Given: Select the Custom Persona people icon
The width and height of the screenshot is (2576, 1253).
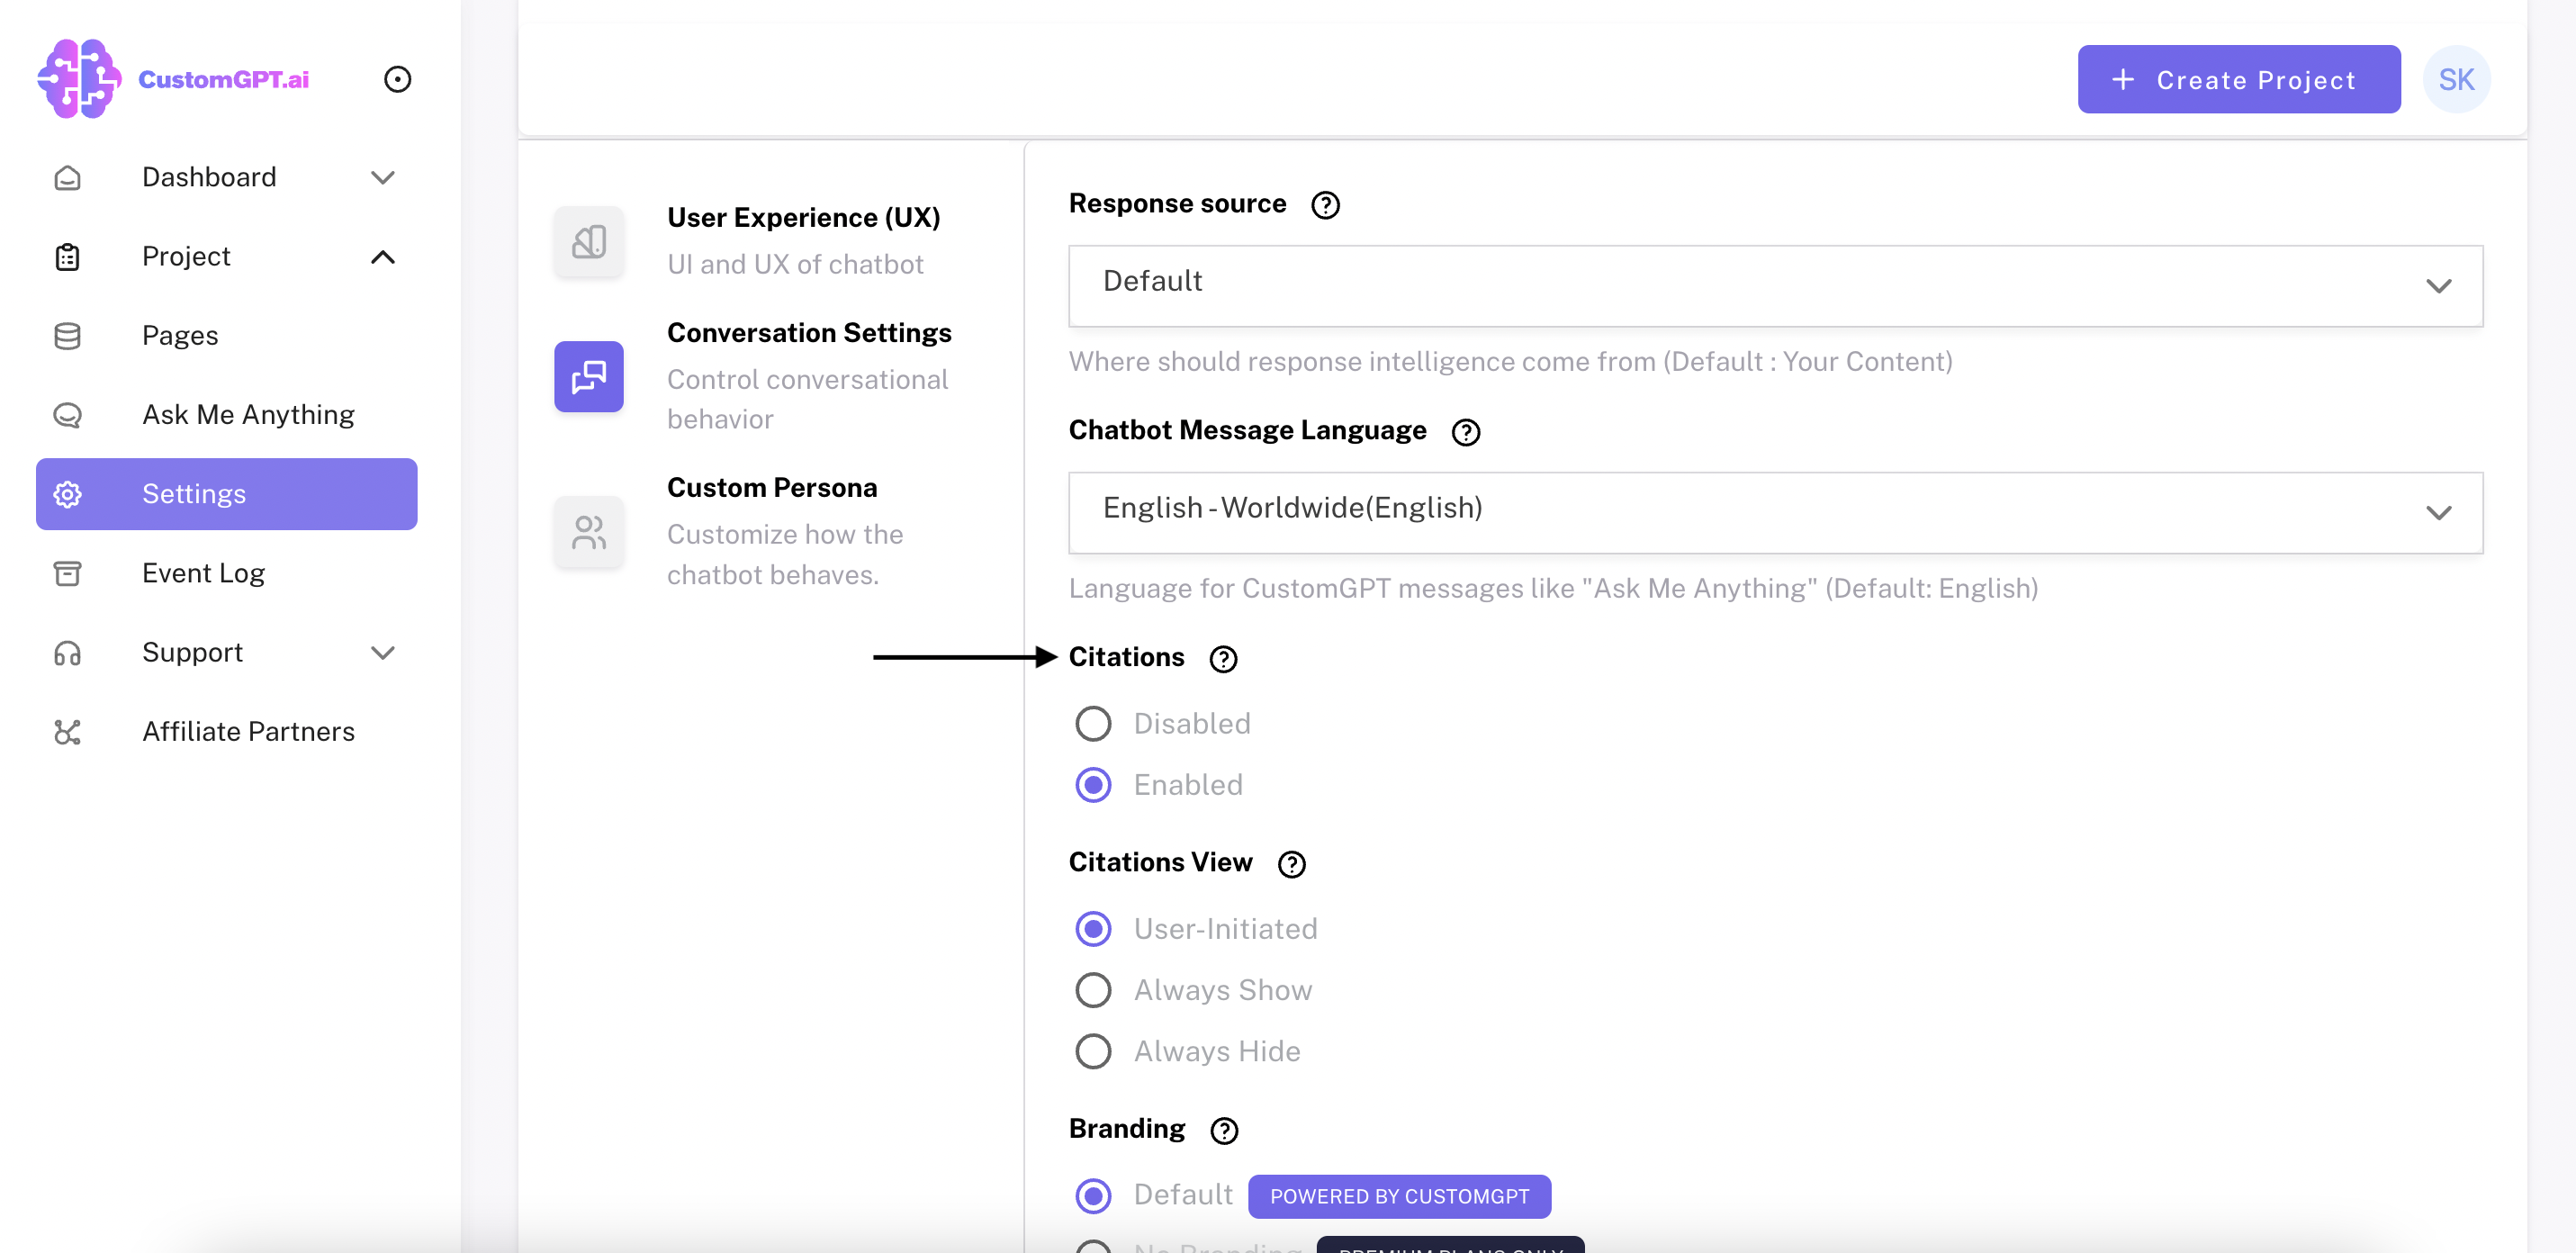Looking at the screenshot, I should (589, 532).
